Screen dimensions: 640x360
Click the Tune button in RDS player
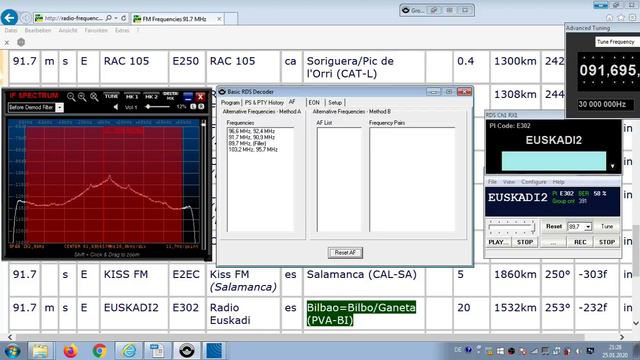607,226
